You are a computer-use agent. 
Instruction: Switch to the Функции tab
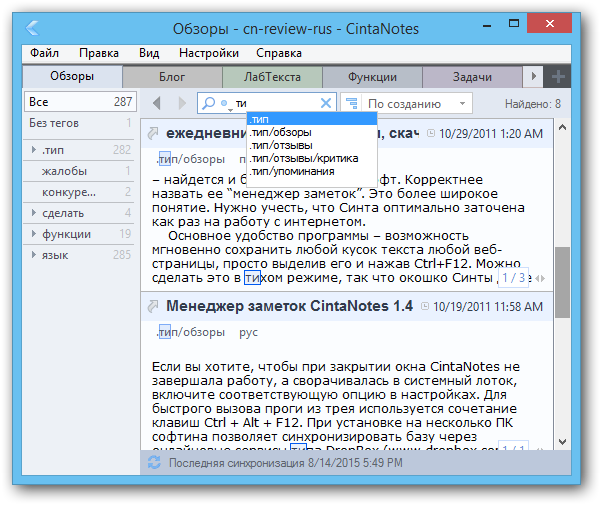point(372,77)
